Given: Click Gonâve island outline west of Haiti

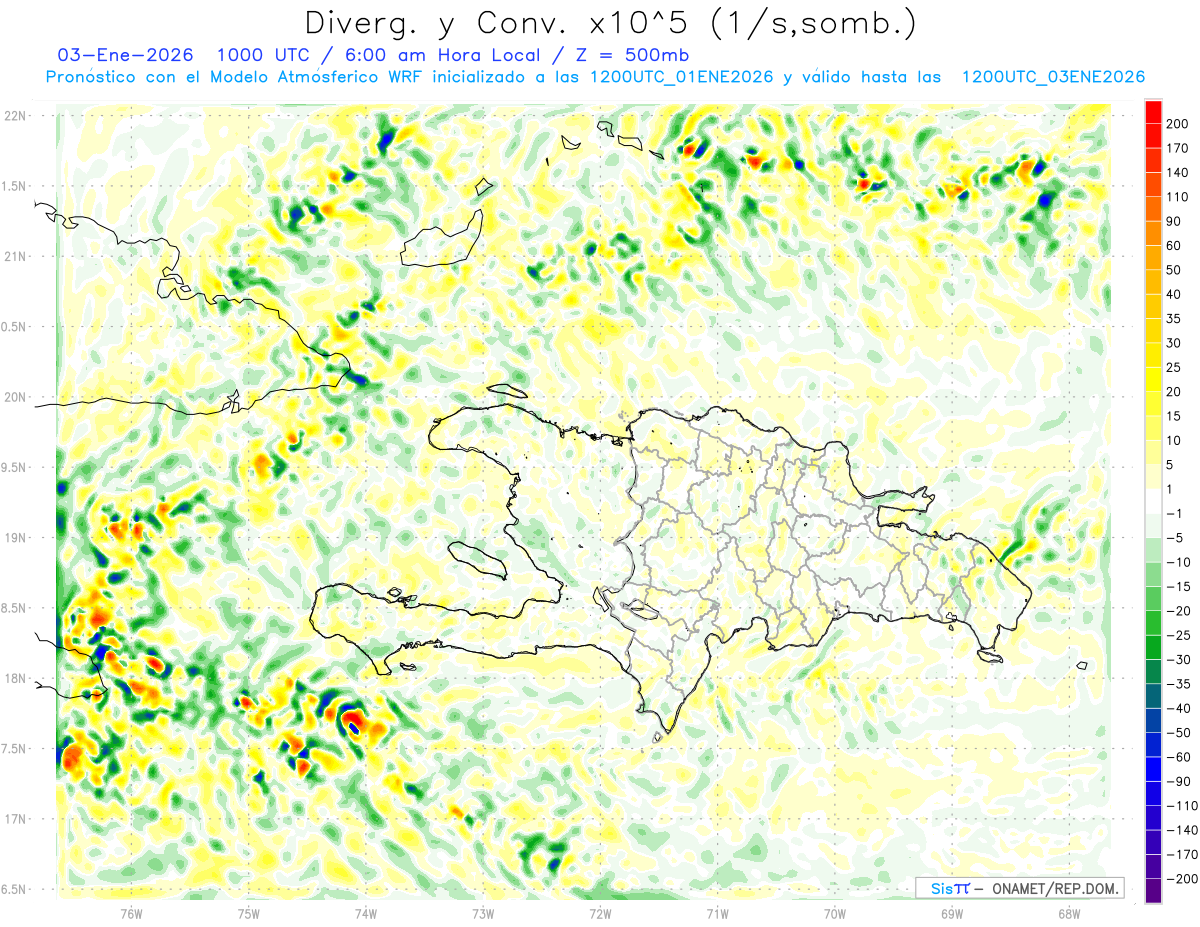Looking at the screenshot, I should 477,560.
